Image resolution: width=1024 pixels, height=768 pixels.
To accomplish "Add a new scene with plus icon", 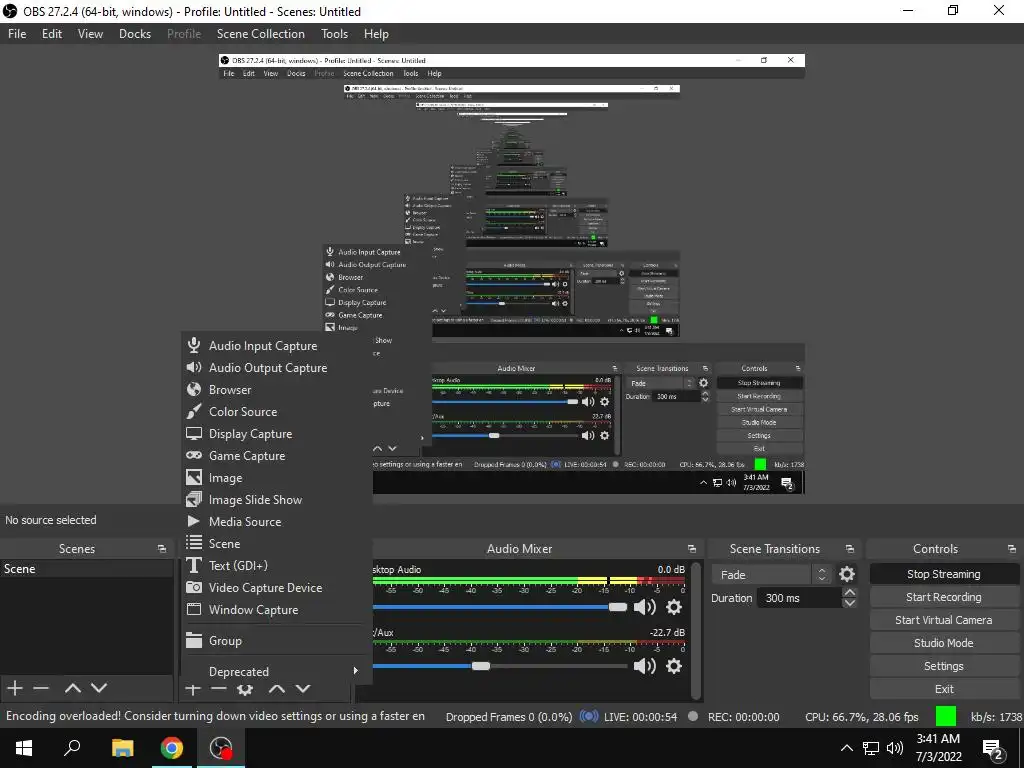I will click(14, 688).
